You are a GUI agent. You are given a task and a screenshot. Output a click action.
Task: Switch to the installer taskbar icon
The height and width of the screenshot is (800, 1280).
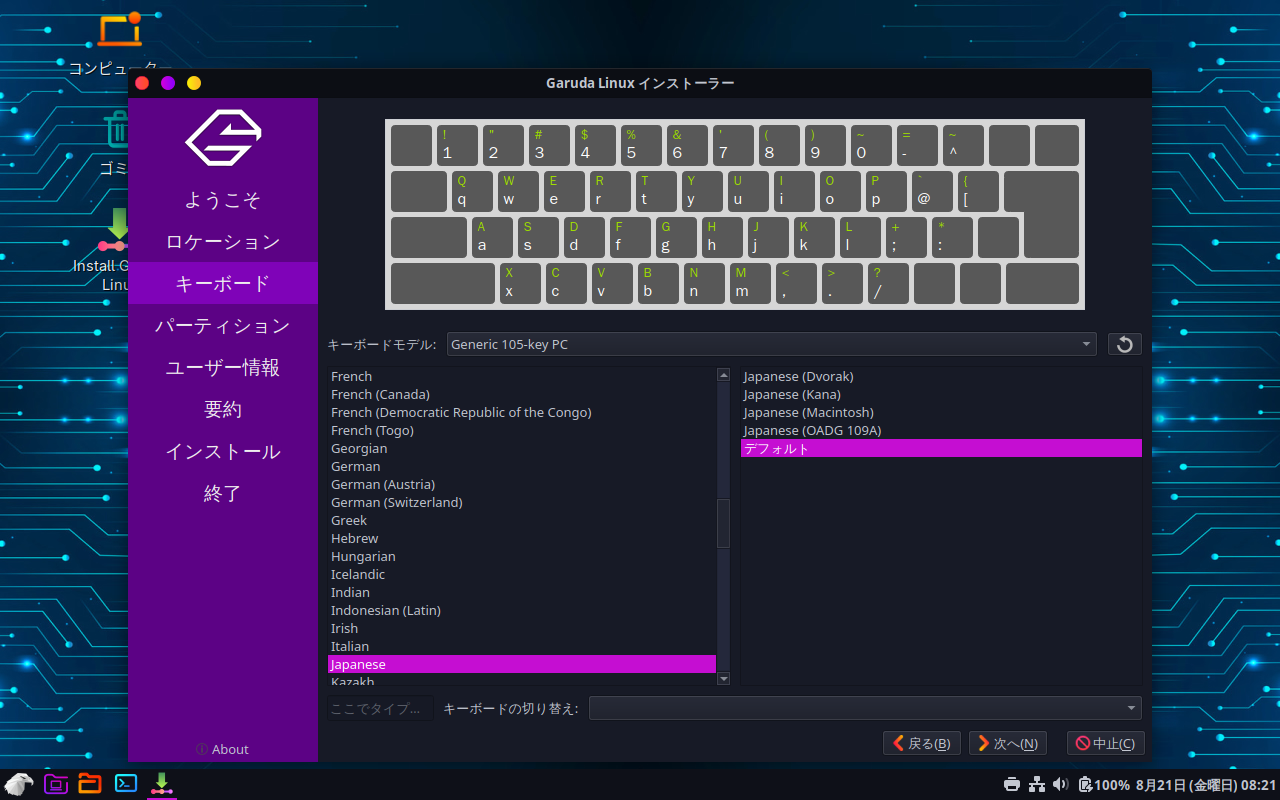pyautogui.click(x=161, y=784)
